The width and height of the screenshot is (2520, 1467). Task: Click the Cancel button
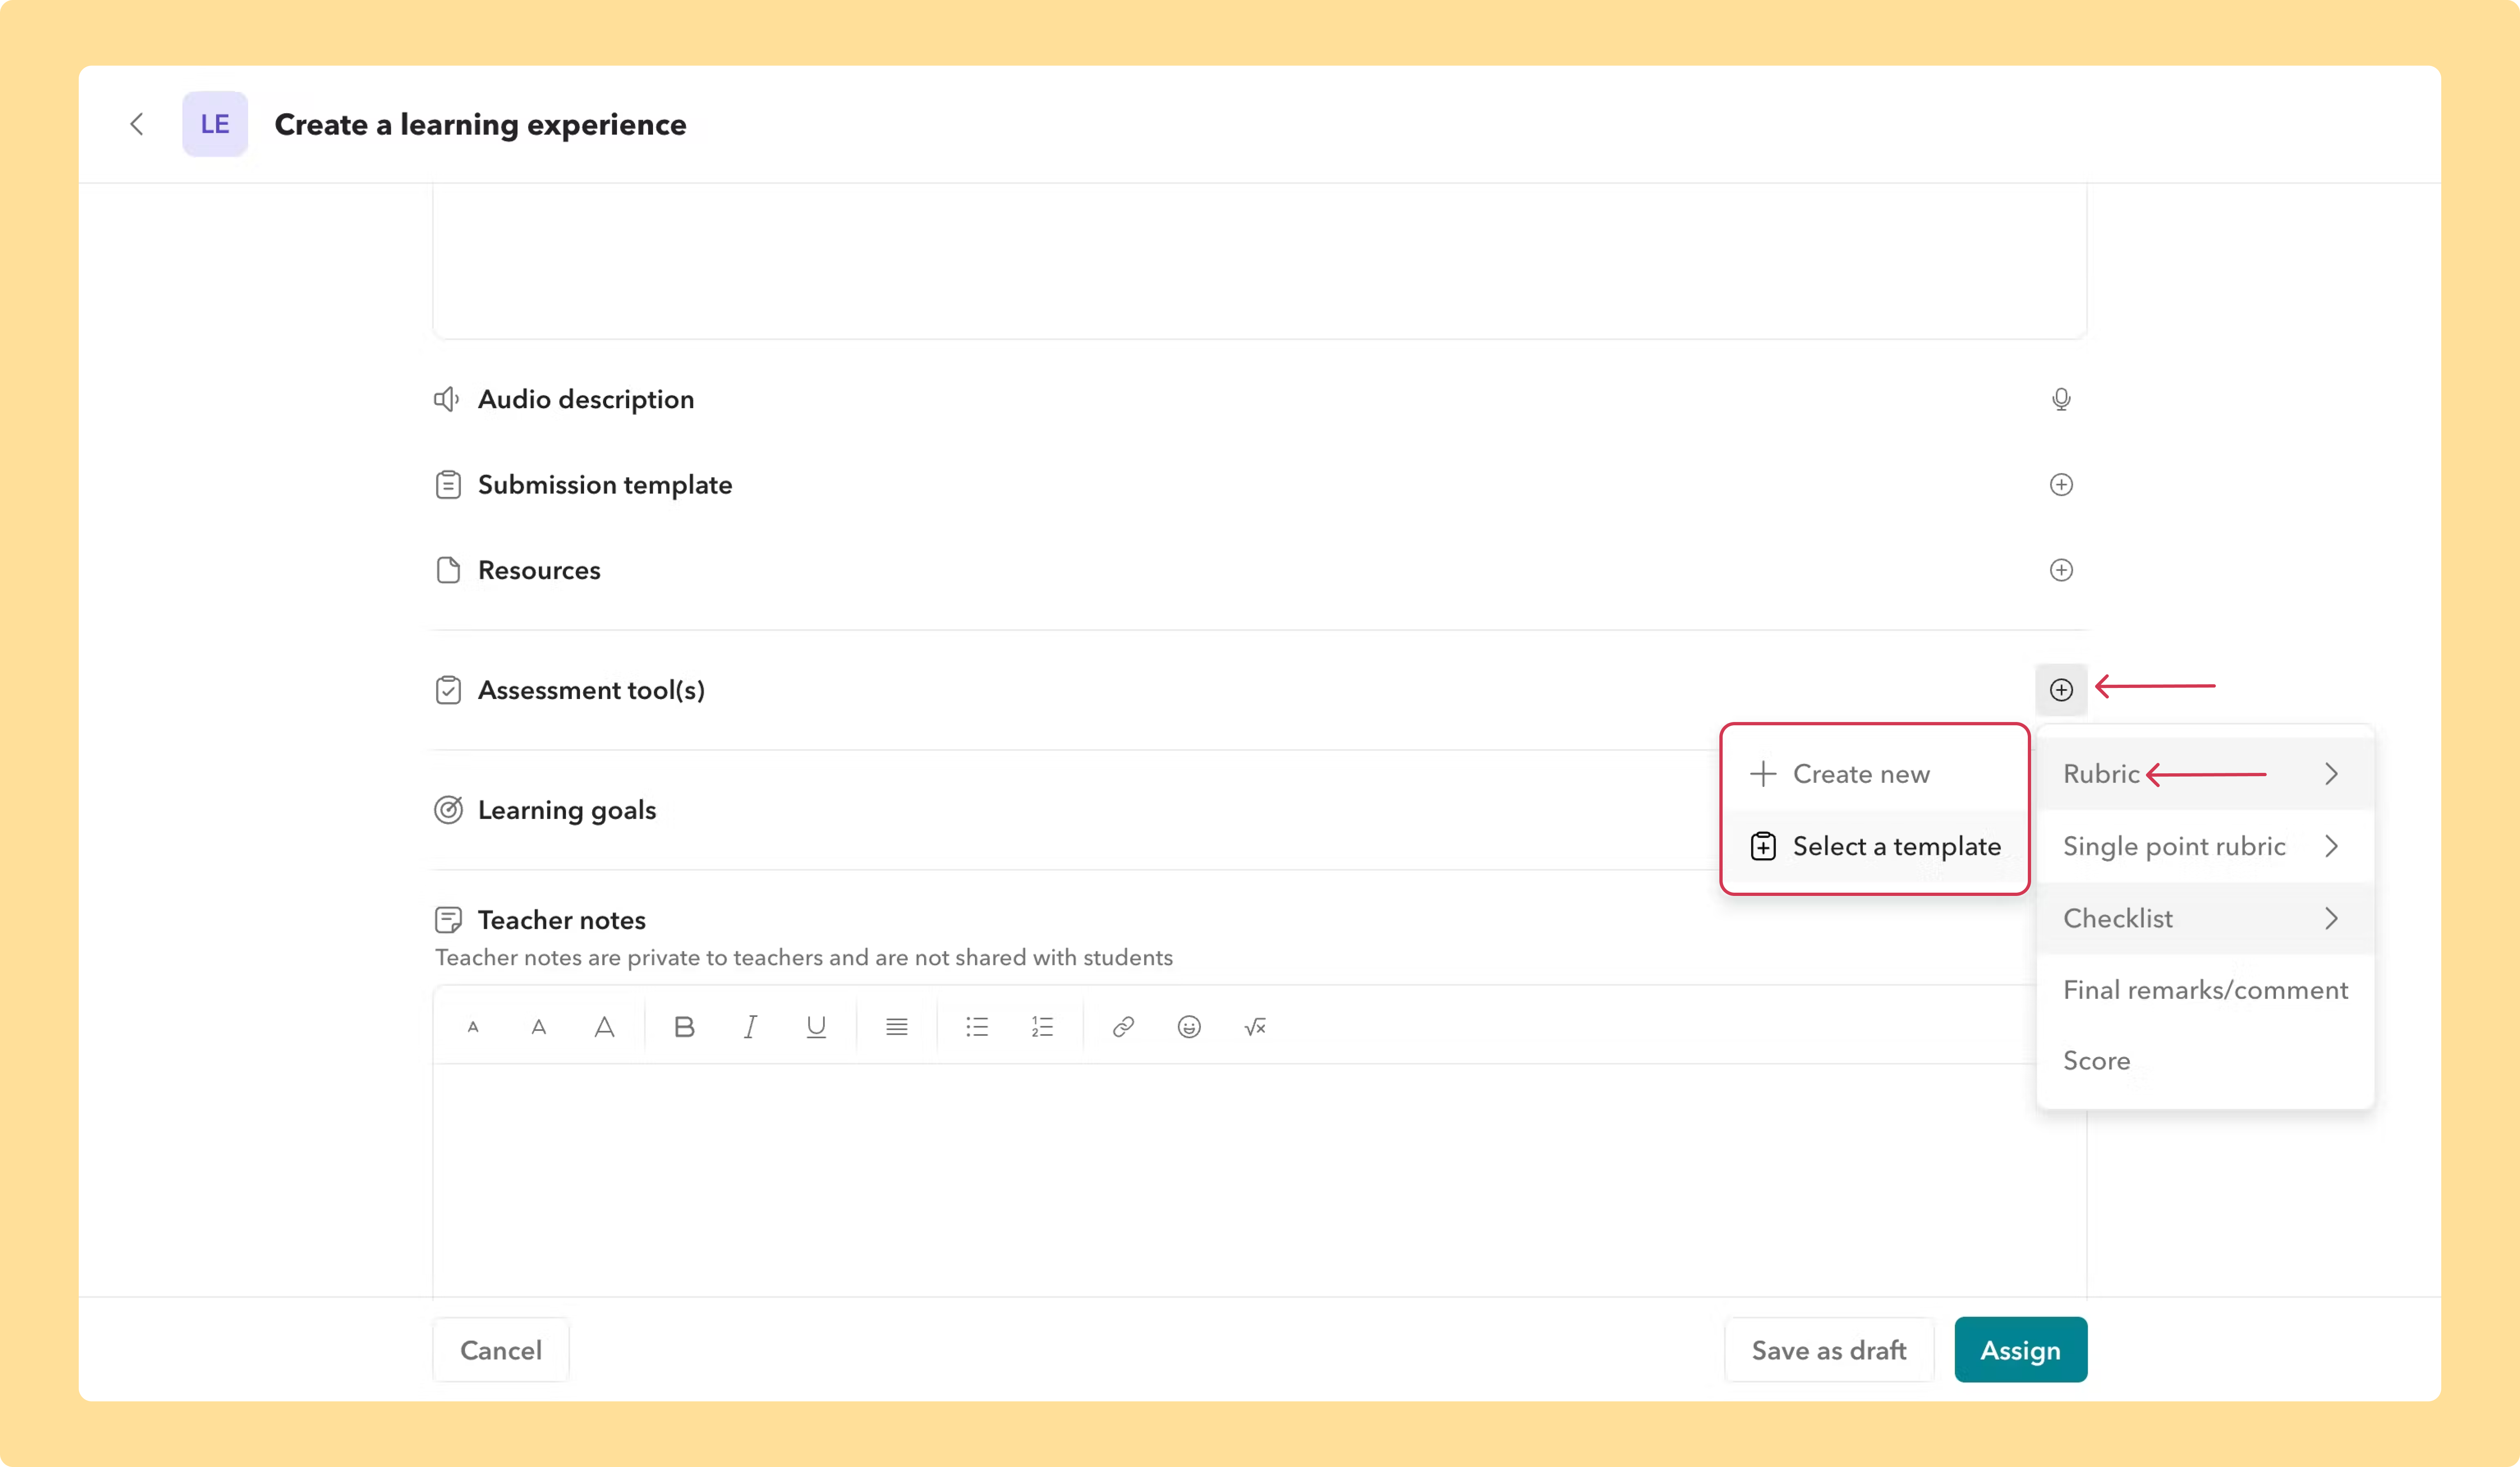click(501, 1350)
